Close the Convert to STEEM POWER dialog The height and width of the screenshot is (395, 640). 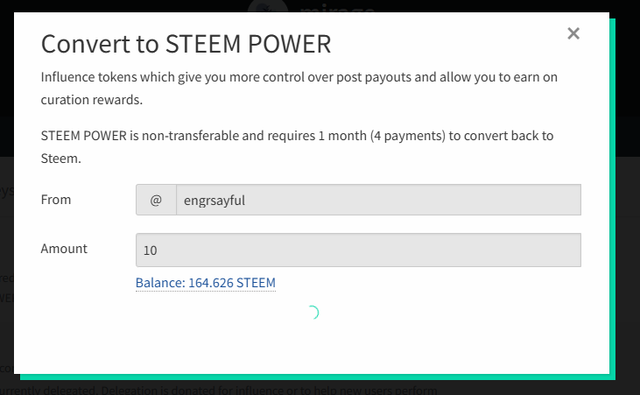pyautogui.click(x=573, y=33)
